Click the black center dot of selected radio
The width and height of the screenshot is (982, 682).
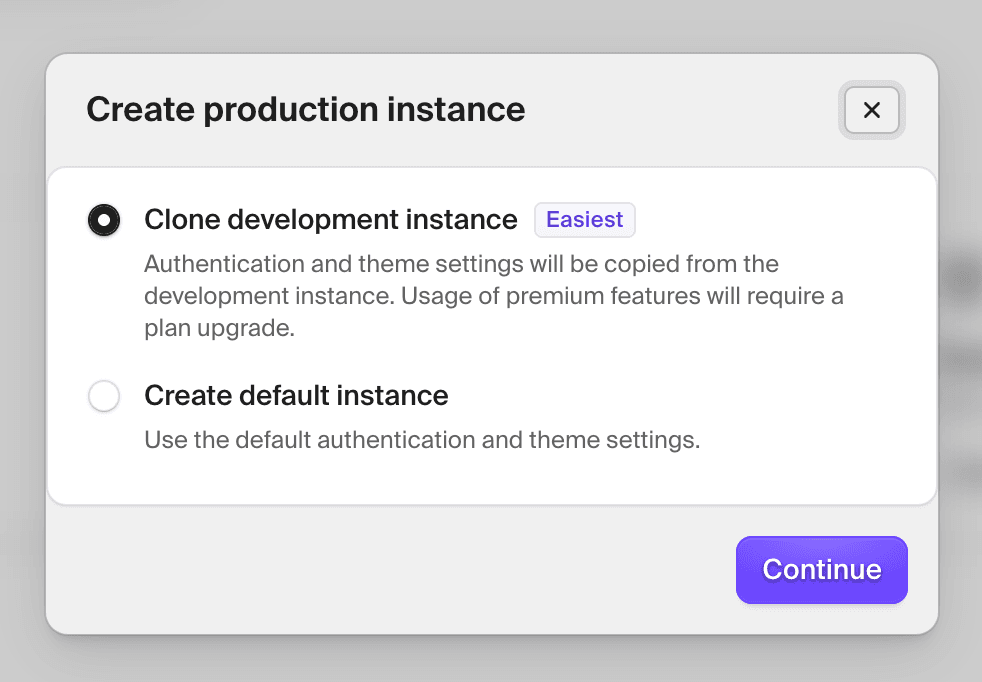click(x=104, y=220)
